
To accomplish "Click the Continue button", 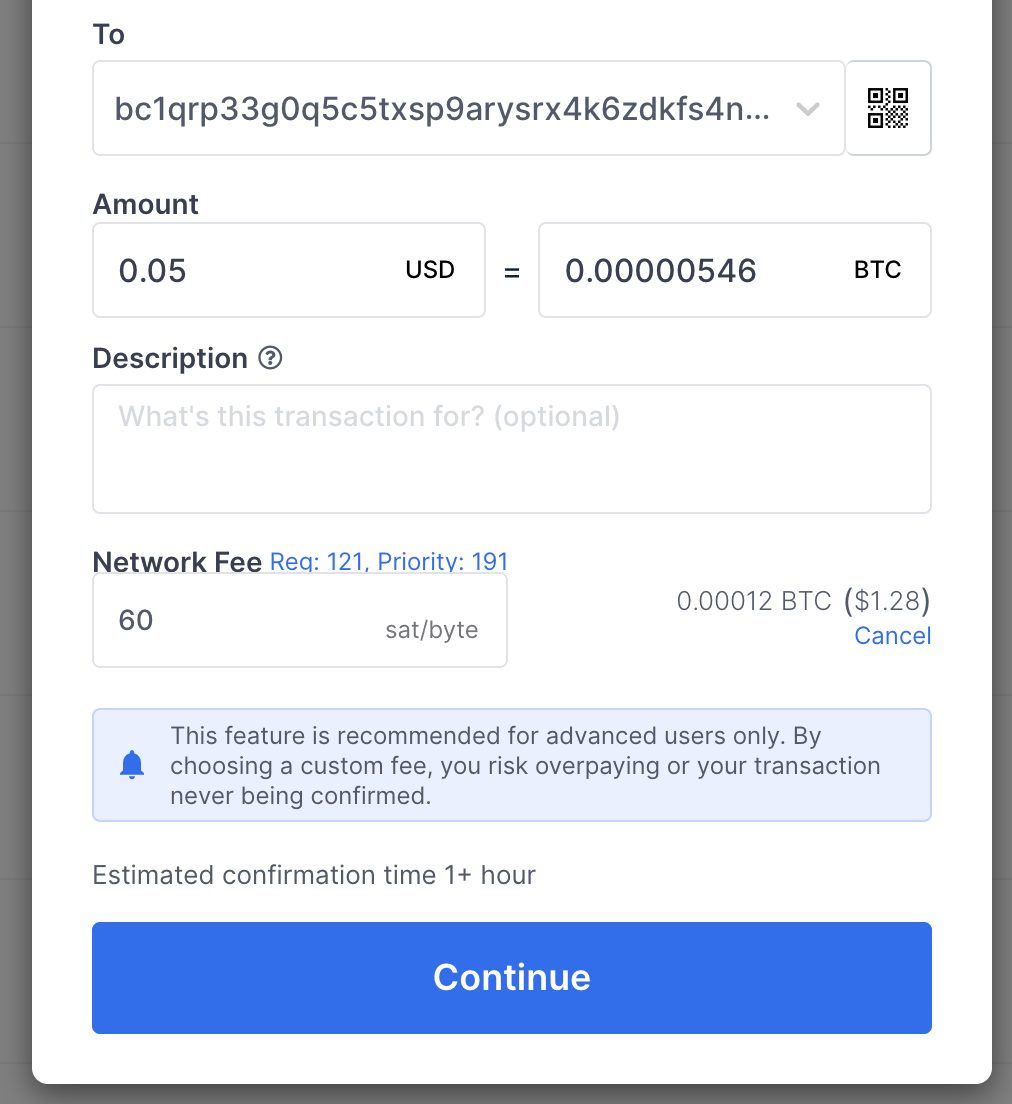I will point(512,978).
